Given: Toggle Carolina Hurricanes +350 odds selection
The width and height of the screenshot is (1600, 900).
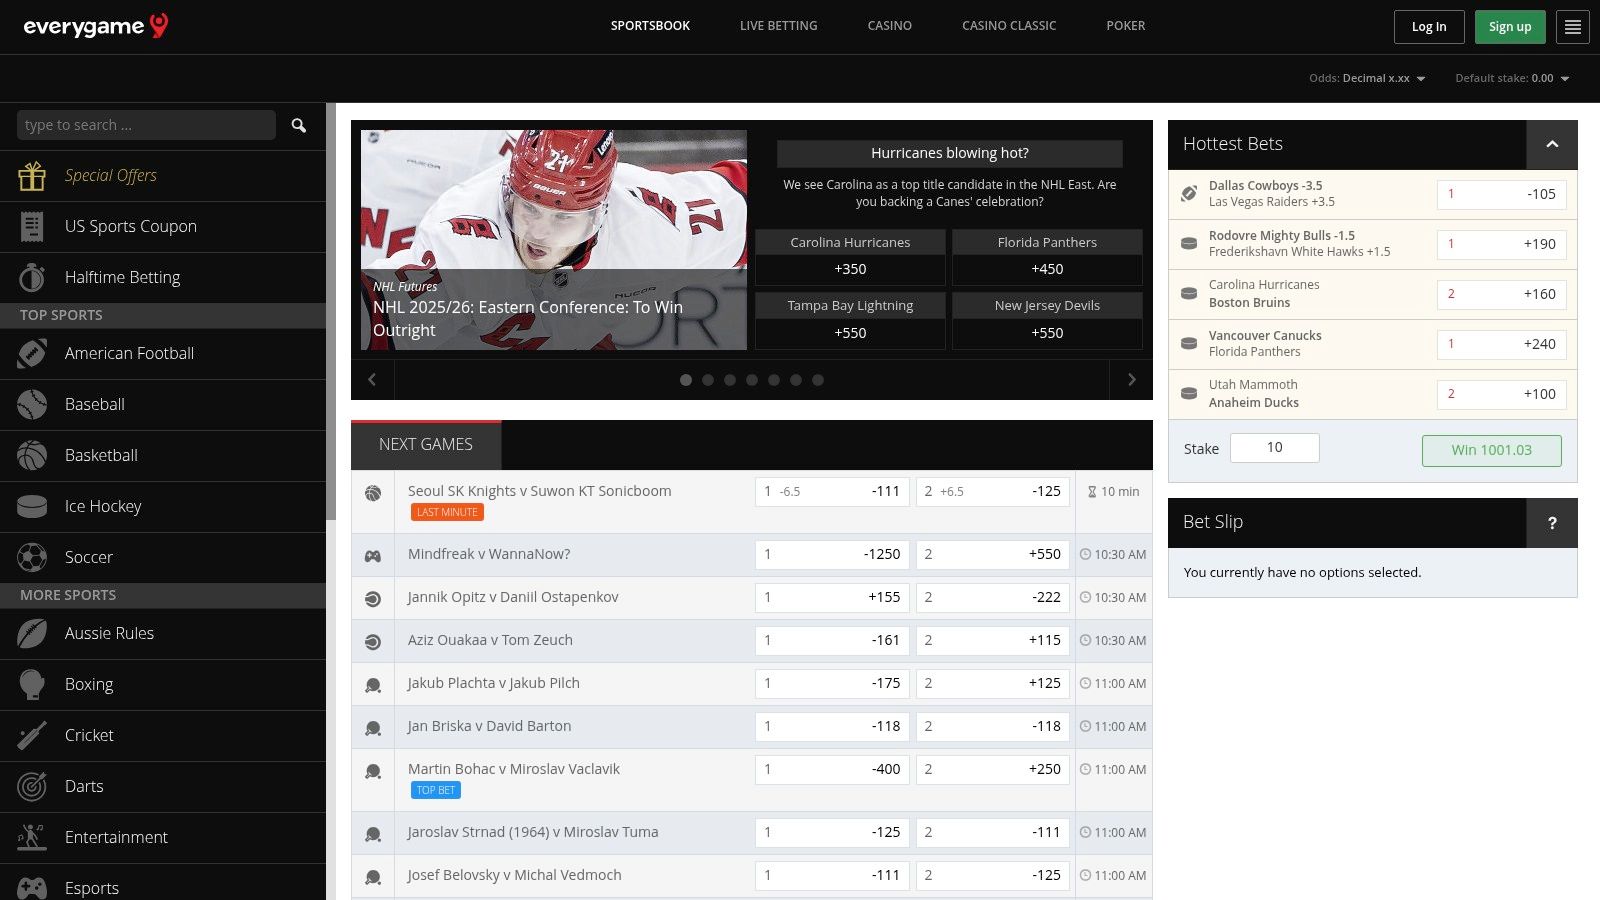Looking at the screenshot, I should point(850,269).
